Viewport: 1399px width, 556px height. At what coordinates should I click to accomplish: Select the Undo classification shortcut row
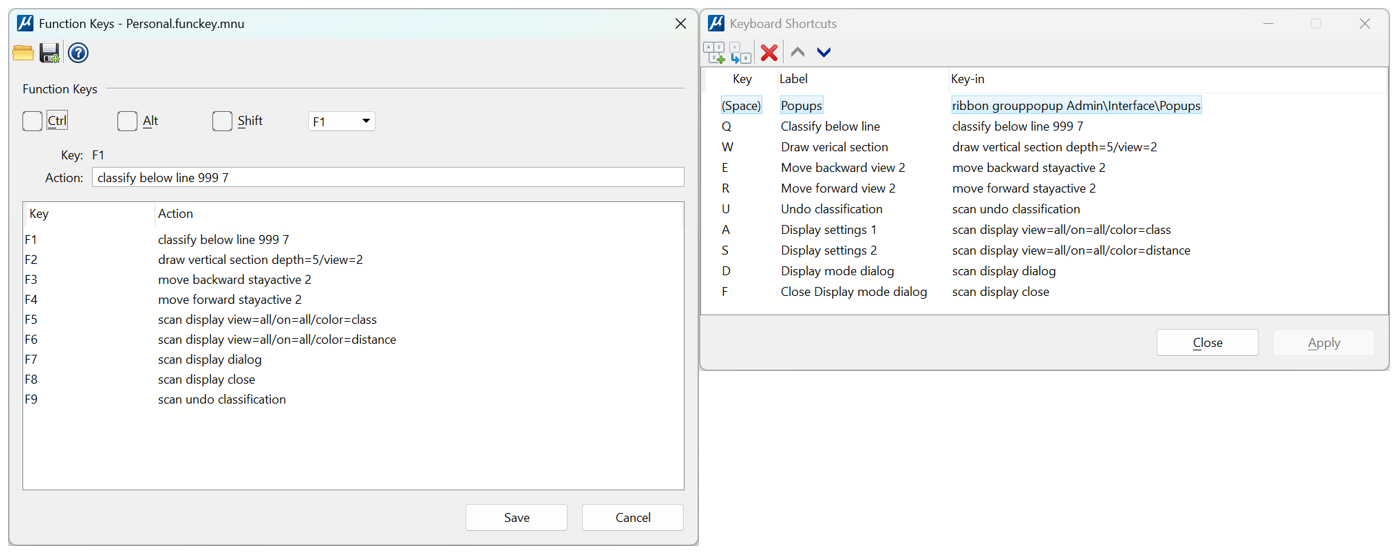click(831, 209)
